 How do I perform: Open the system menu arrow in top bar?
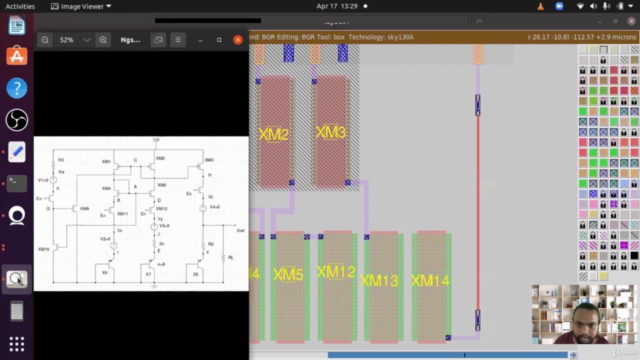pyautogui.click(x=632, y=6)
